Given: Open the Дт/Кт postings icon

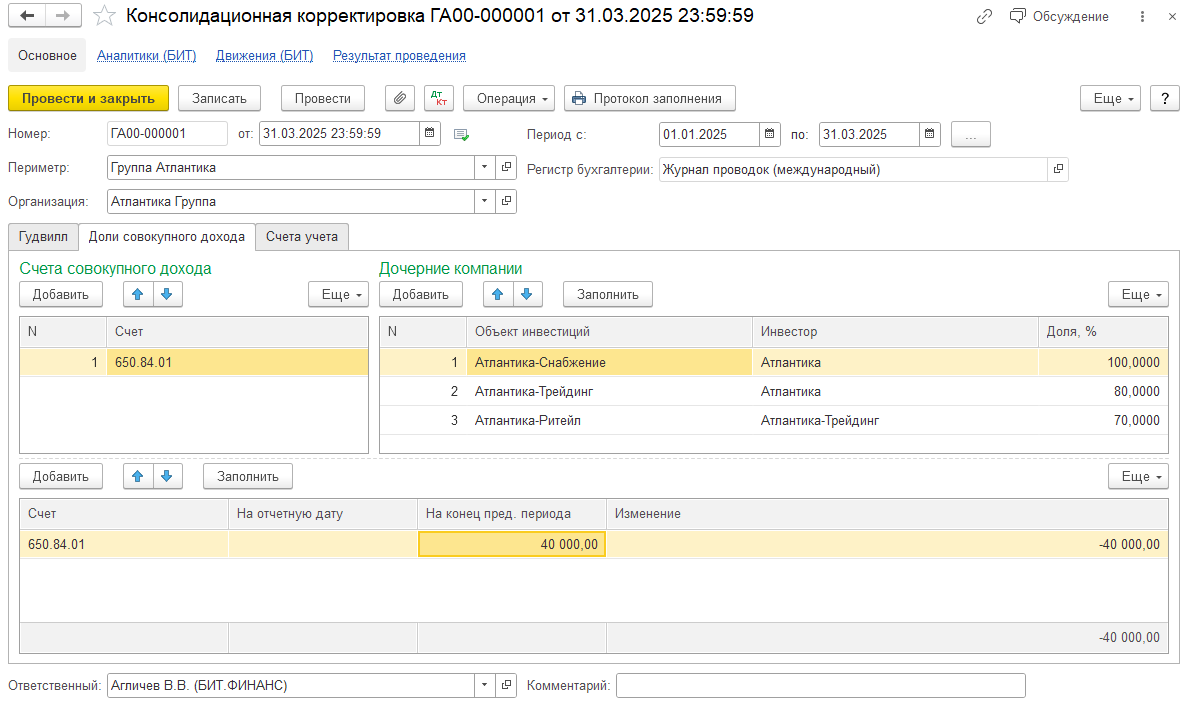Looking at the screenshot, I should 438,98.
